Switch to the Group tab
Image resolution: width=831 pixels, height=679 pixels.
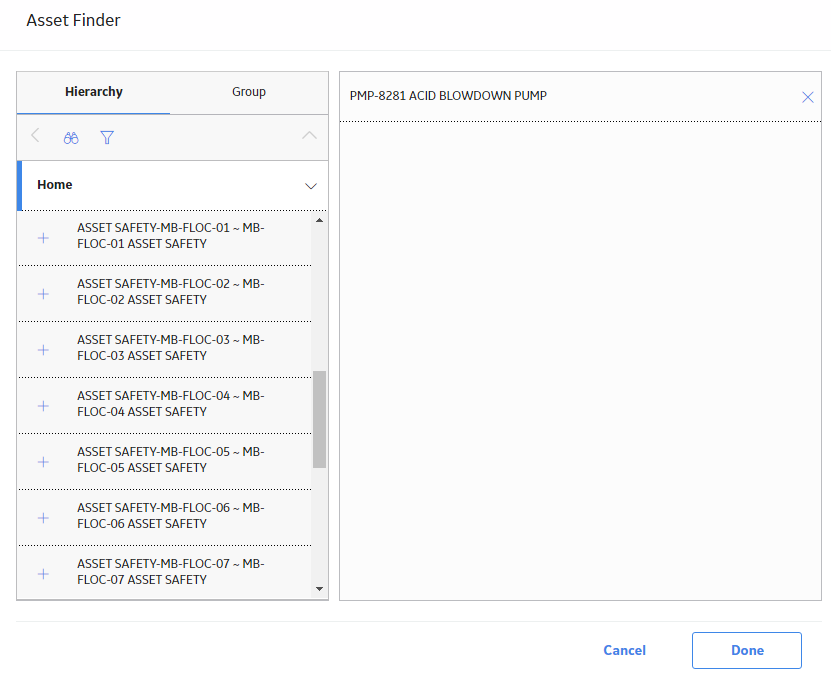[x=249, y=92]
